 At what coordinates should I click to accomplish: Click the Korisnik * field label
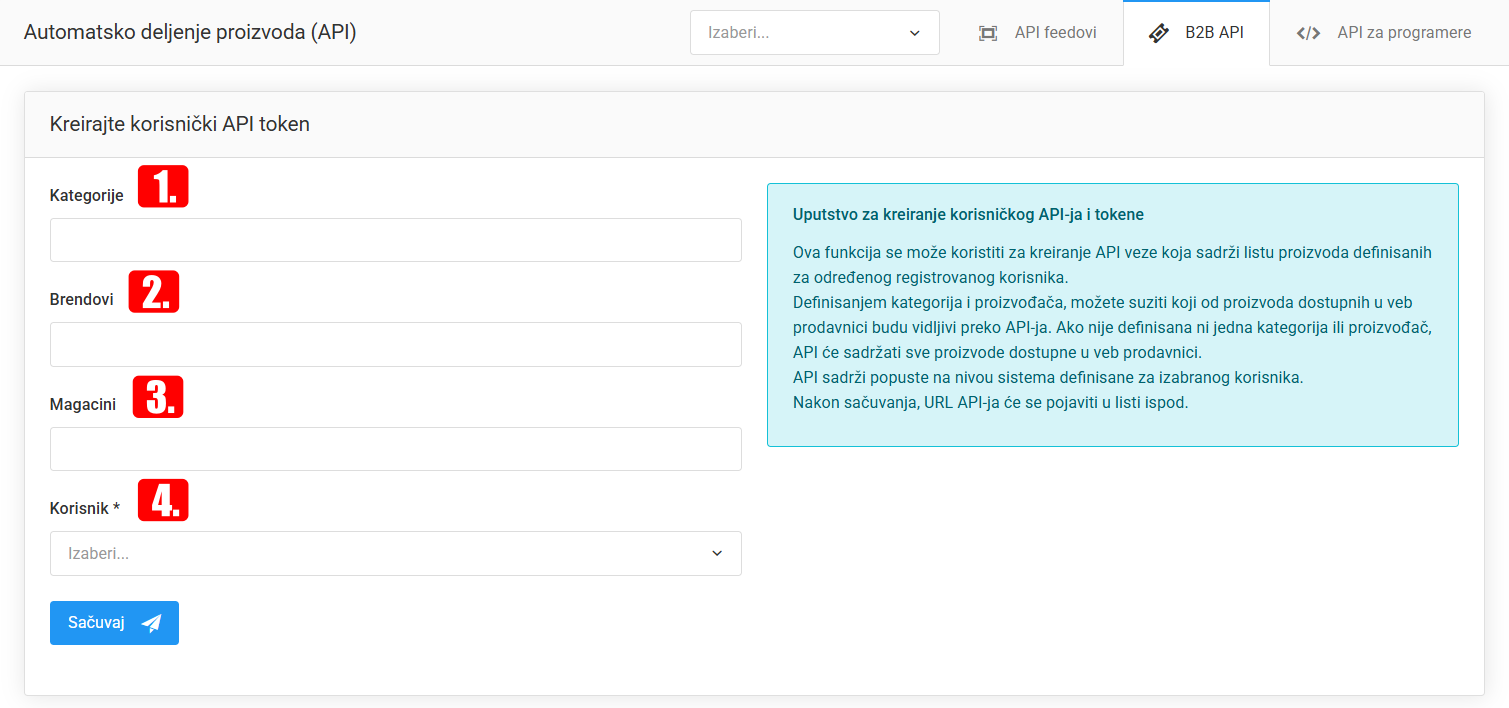[85, 509]
